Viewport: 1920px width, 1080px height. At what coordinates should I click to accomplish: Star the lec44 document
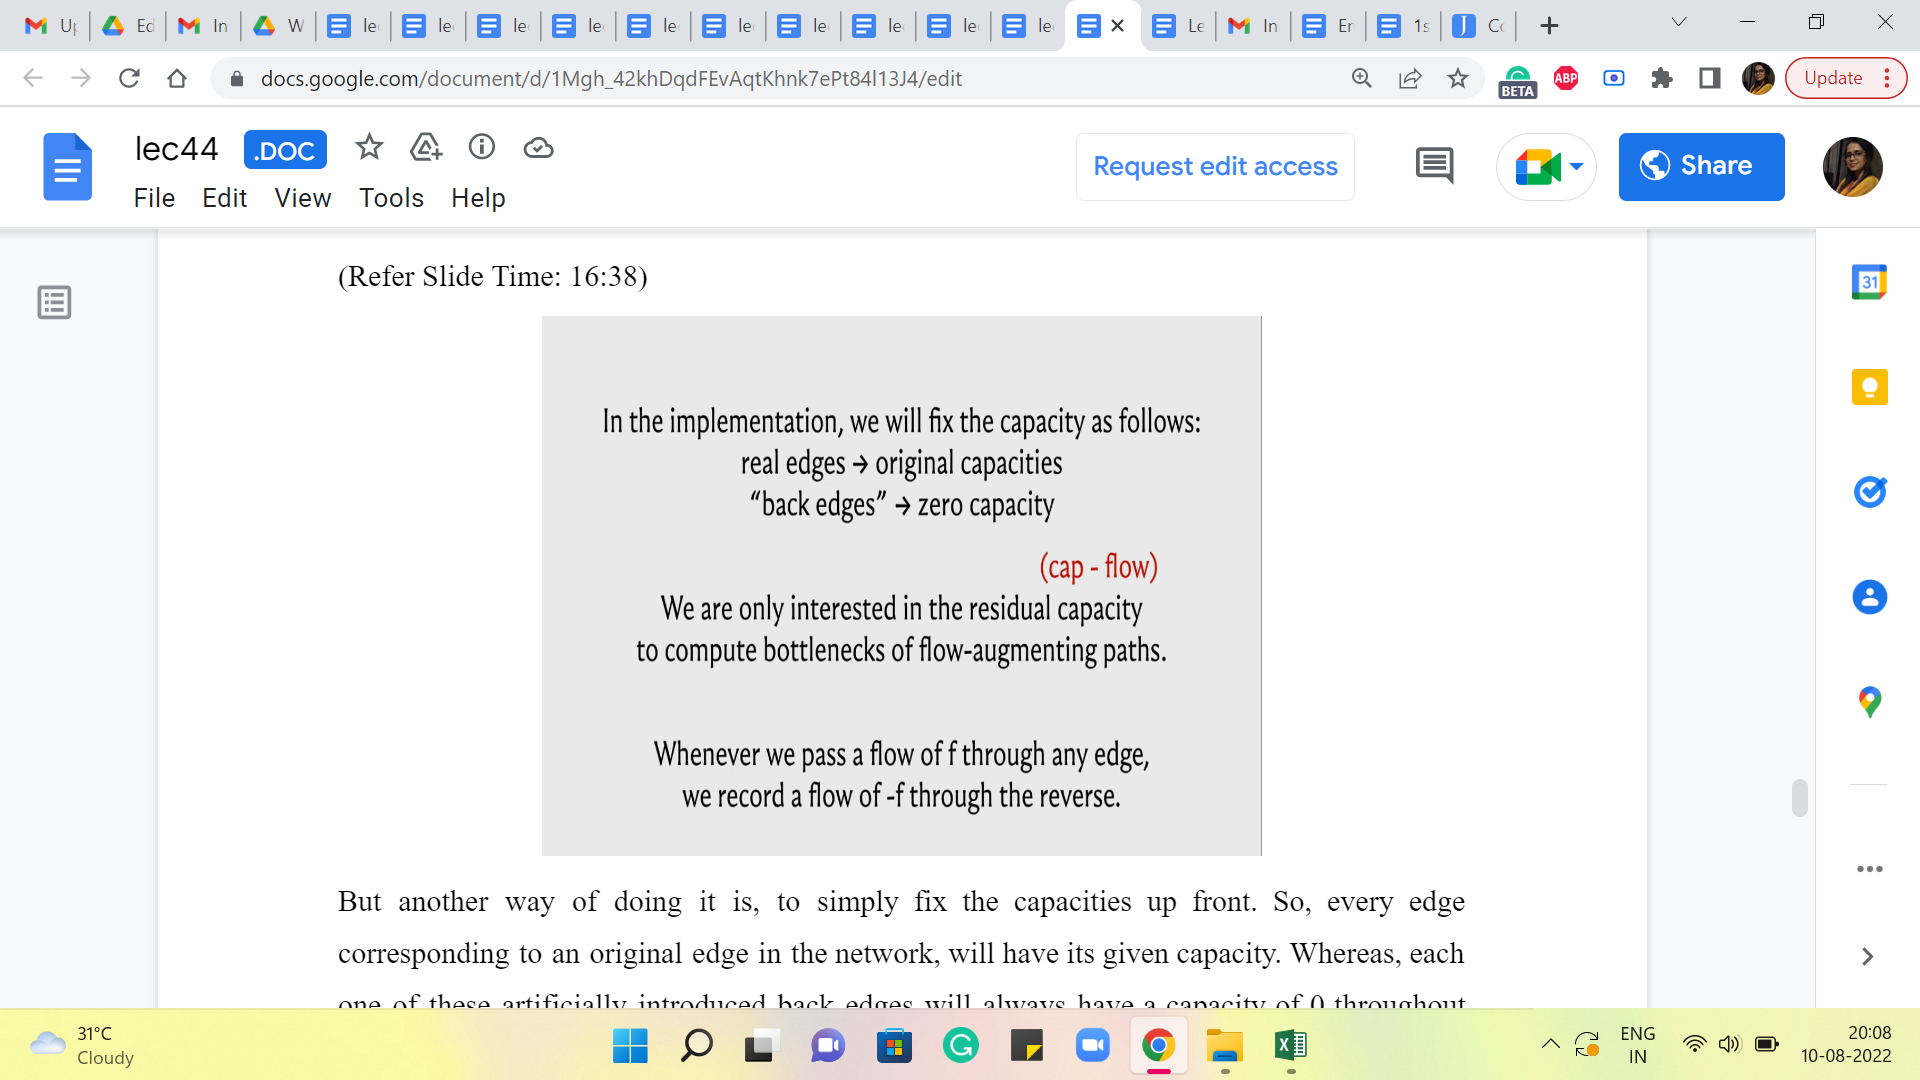point(369,148)
